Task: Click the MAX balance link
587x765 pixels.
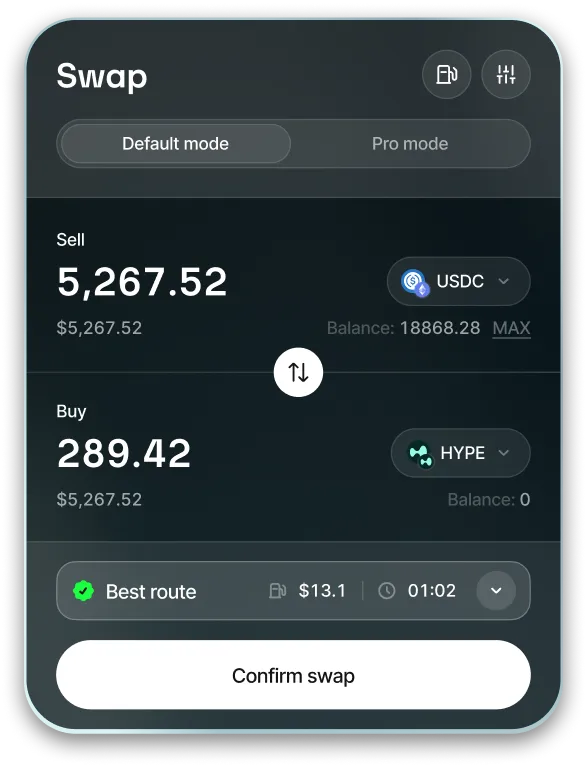Action: (x=511, y=328)
